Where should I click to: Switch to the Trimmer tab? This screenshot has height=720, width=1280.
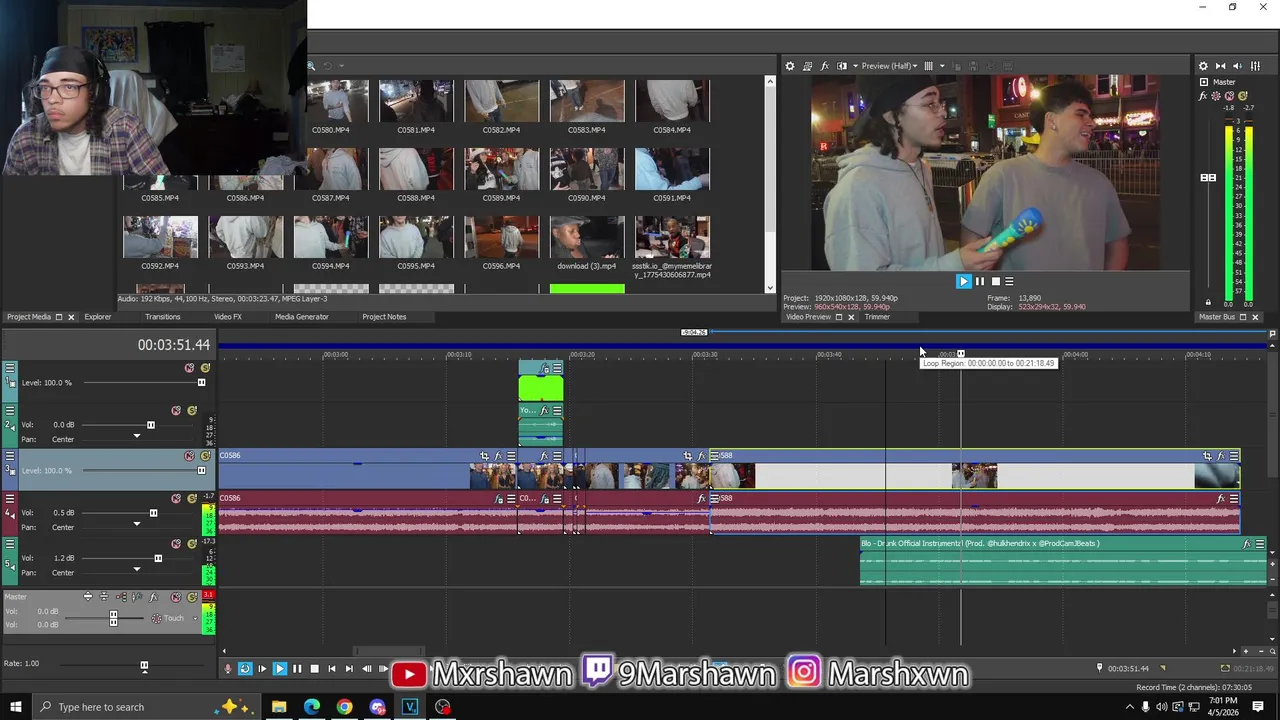click(x=877, y=317)
